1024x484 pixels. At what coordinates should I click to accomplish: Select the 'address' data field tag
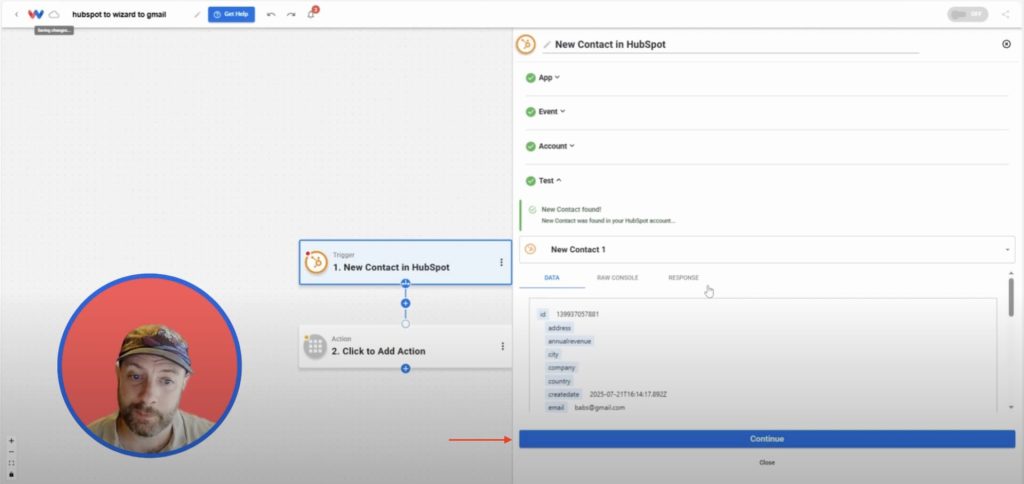point(560,328)
